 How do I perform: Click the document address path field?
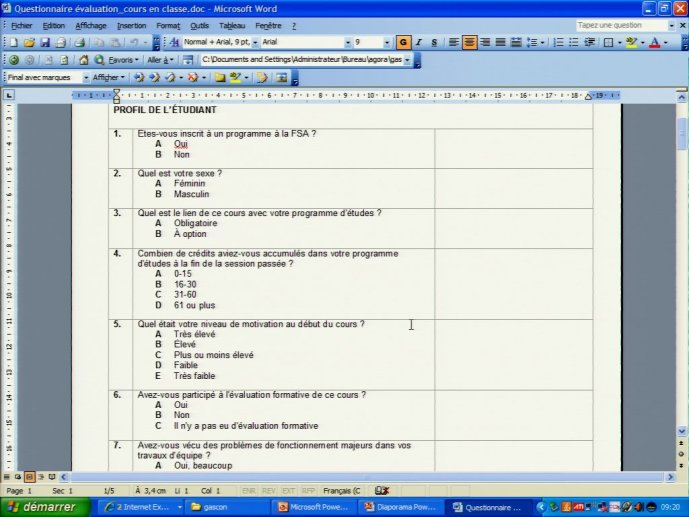point(302,60)
